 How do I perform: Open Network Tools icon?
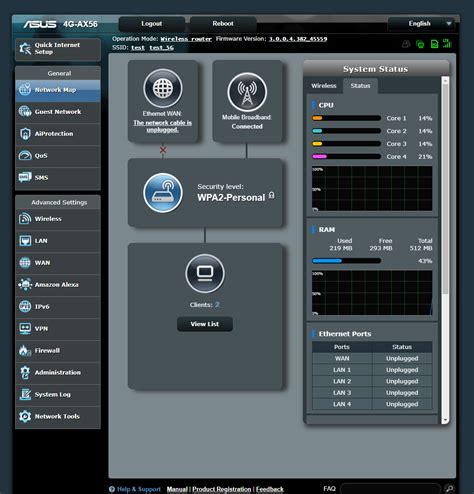click(25, 416)
